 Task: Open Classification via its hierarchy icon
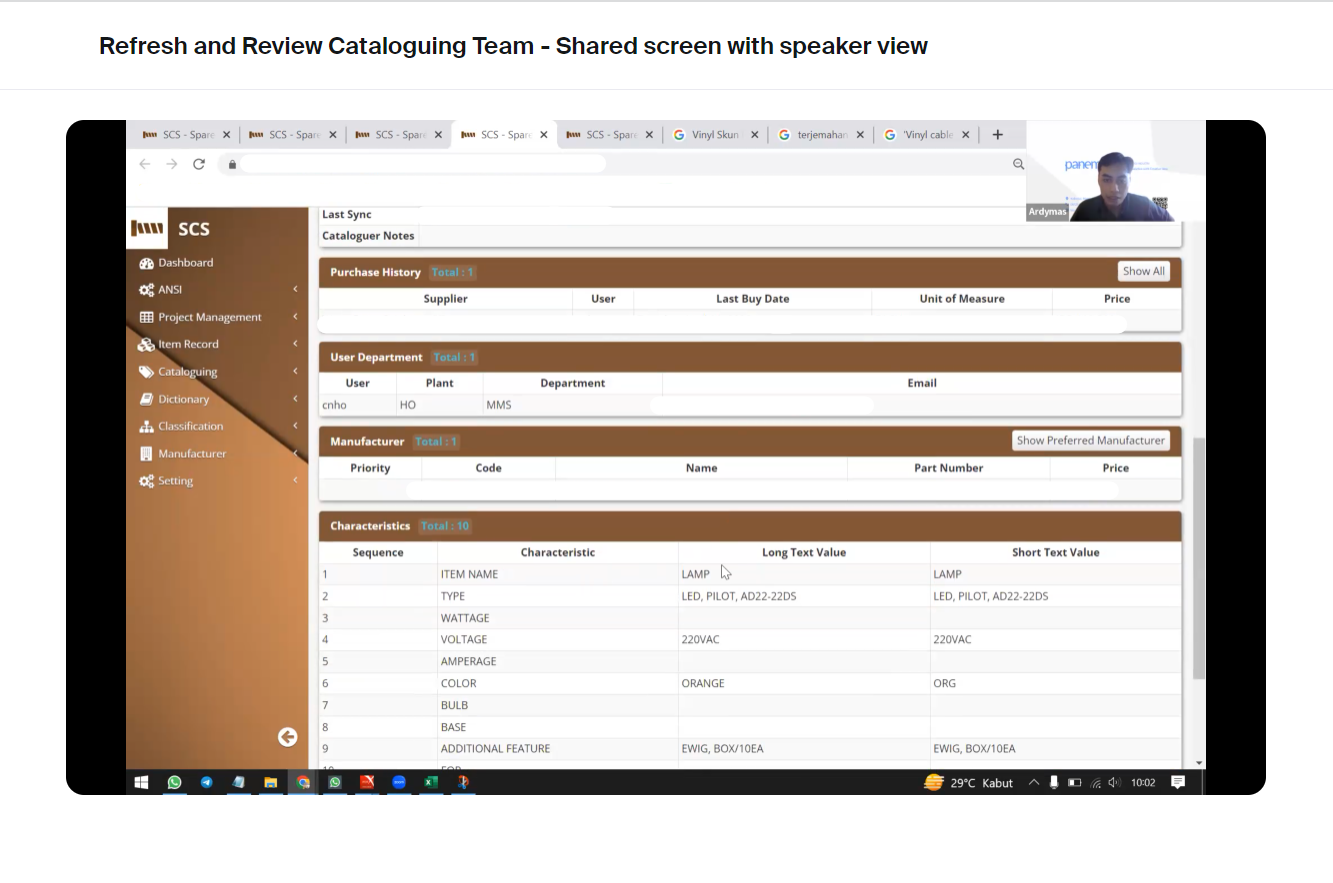[147, 426]
